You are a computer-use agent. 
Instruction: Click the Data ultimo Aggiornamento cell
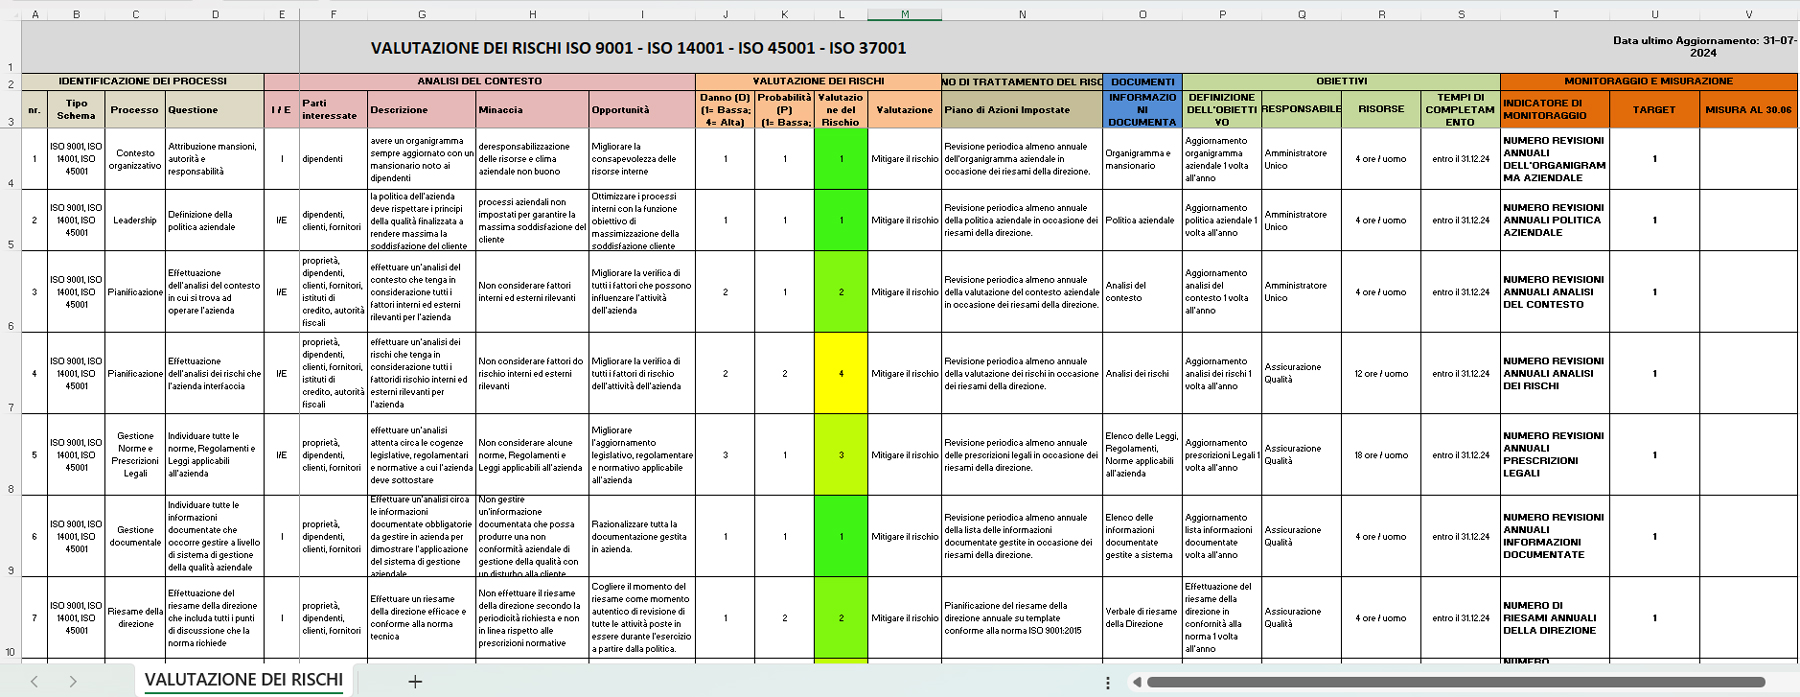click(1702, 47)
